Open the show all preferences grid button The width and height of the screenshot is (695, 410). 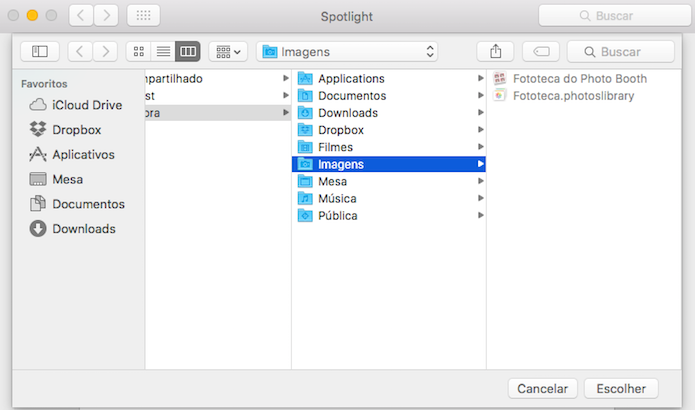click(x=144, y=16)
